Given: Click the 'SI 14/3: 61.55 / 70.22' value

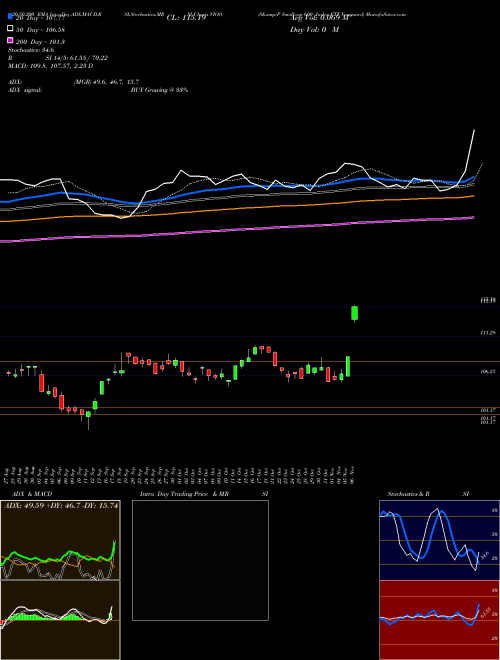Looking at the screenshot, I should click(77, 58).
